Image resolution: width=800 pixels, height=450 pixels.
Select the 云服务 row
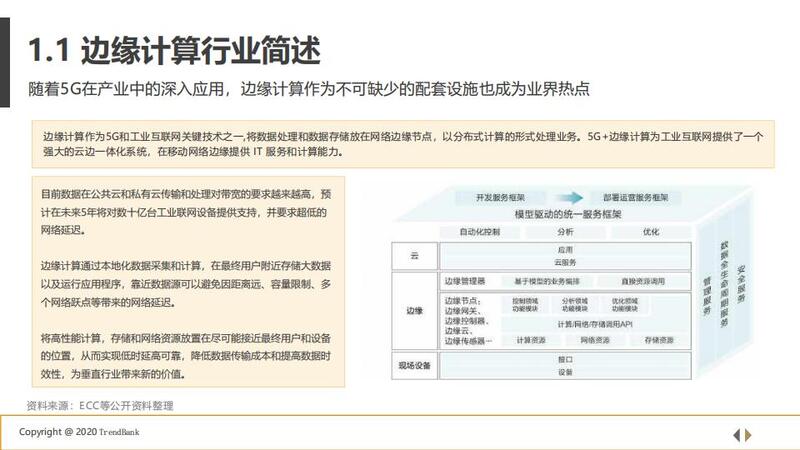[x=565, y=261]
